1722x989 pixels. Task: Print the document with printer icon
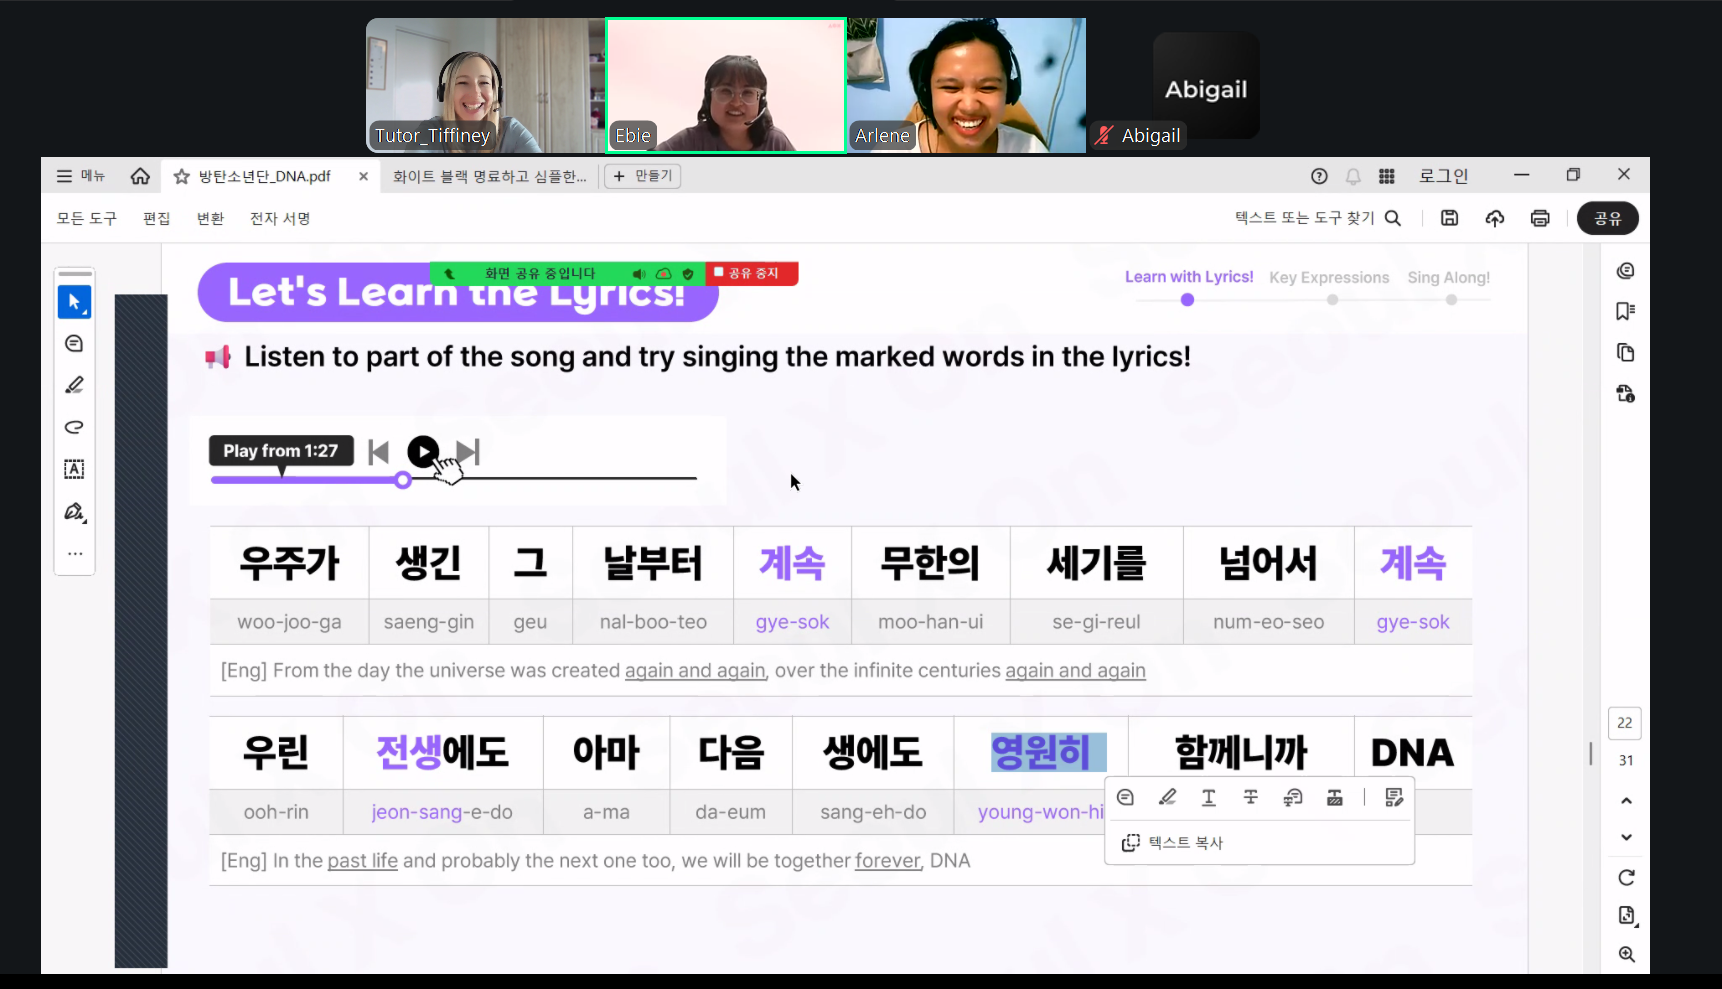(x=1540, y=218)
